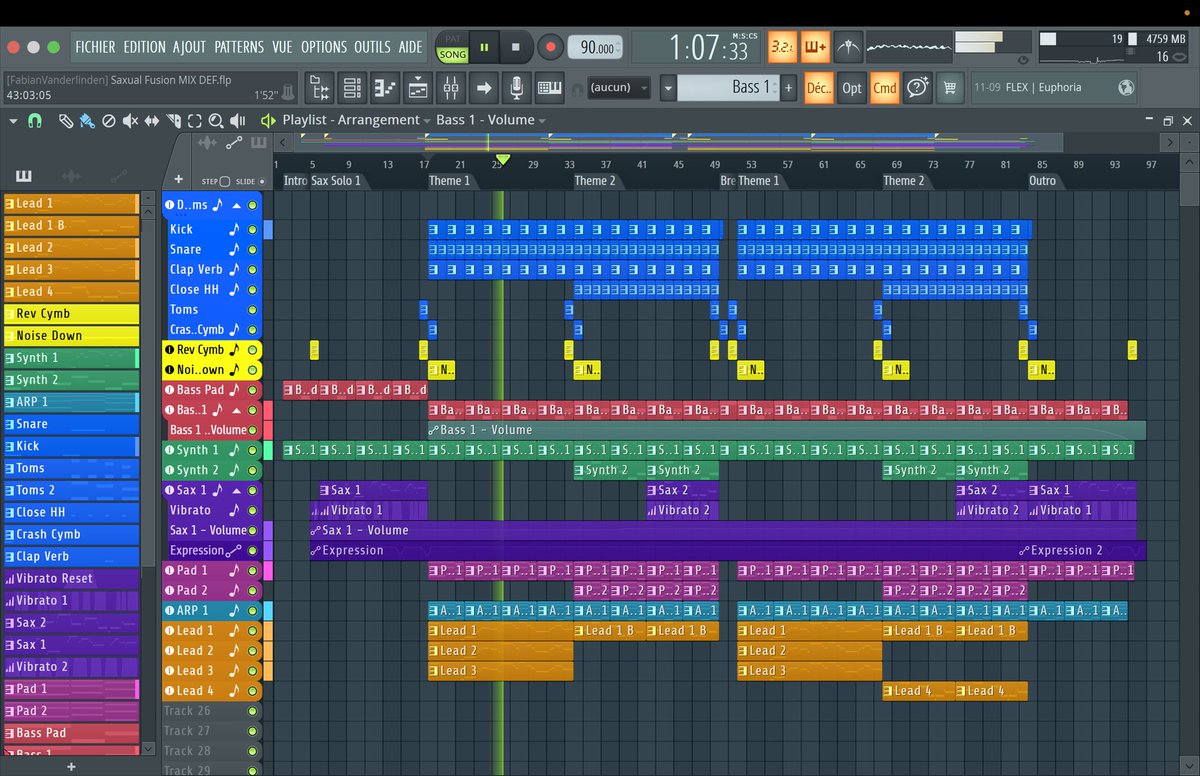Open the channel rack icon
The image size is (1200, 776).
pyautogui.click(x=352, y=88)
